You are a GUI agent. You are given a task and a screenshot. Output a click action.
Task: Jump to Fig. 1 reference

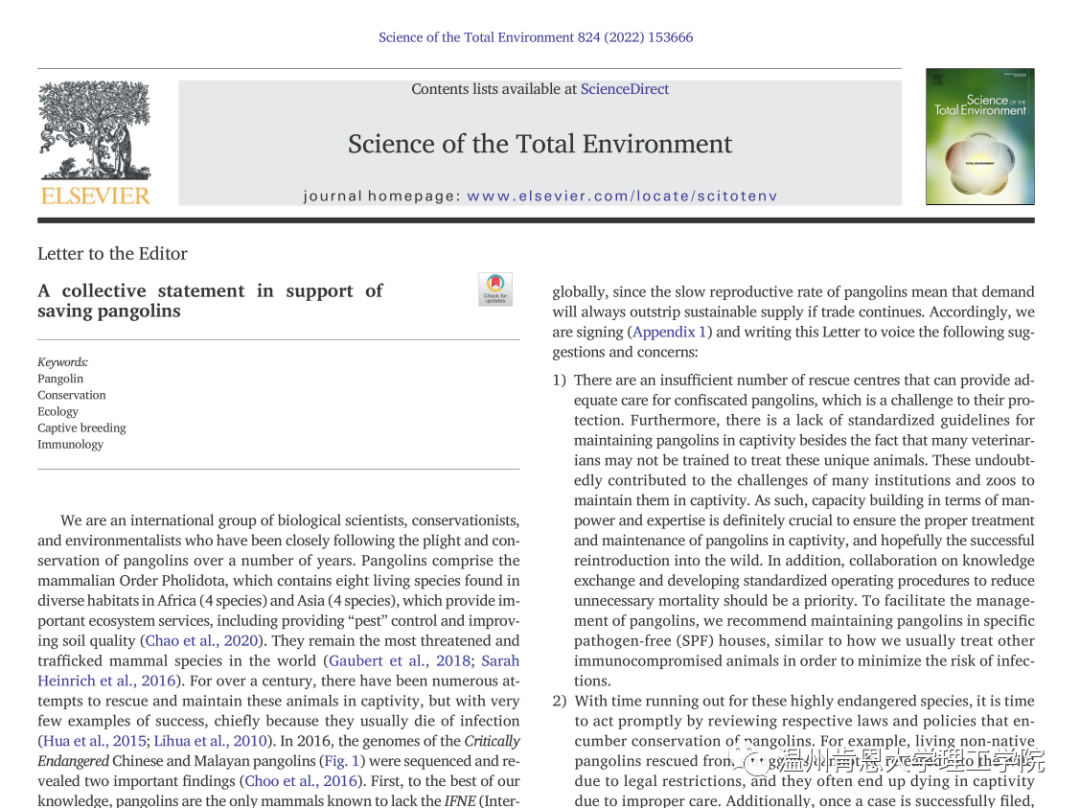[342, 761]
